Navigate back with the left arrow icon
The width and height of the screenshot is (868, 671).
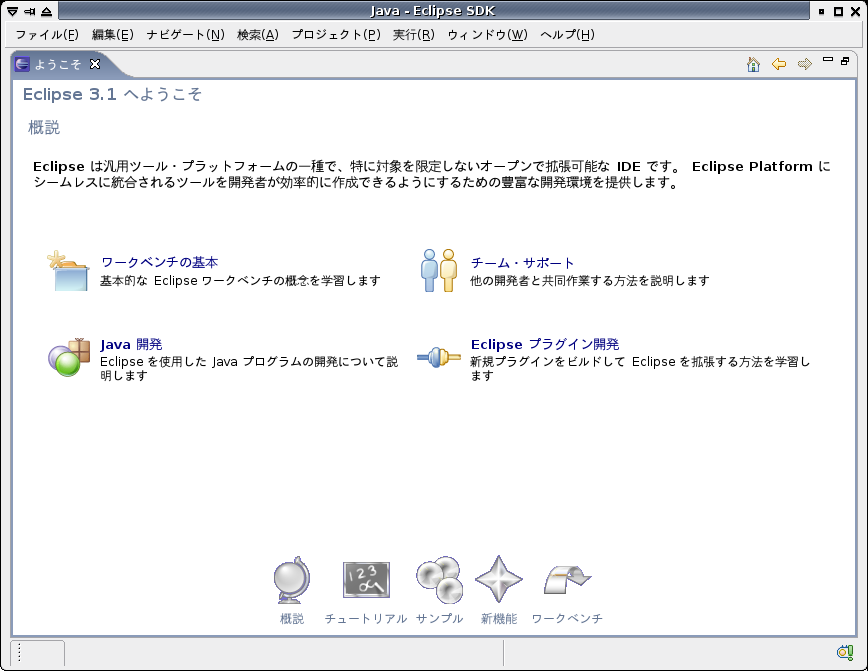(x=779, y=64)
